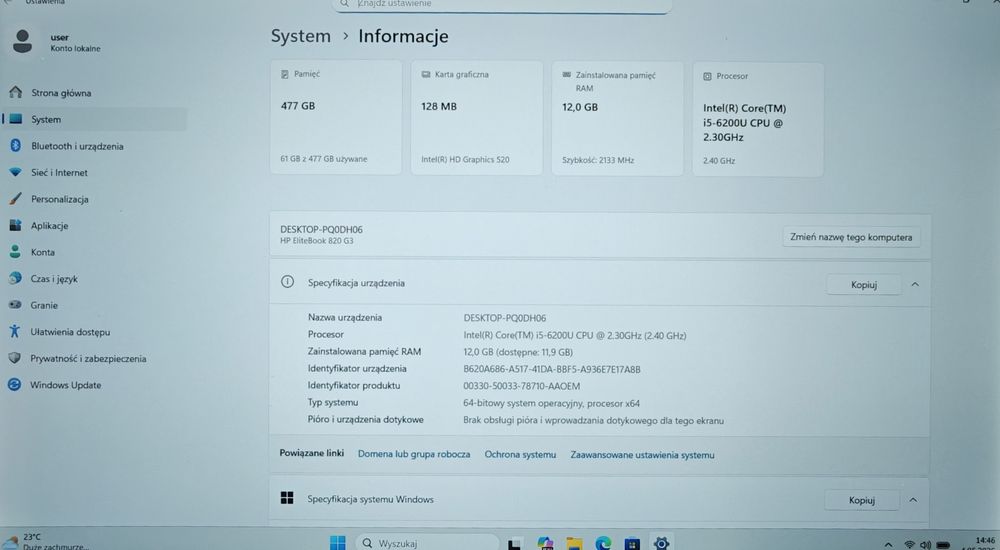Screen dimensions: 1000x550
Task: Copy the Specyfikacja systemu Windows details
Action: pos(862,500)
